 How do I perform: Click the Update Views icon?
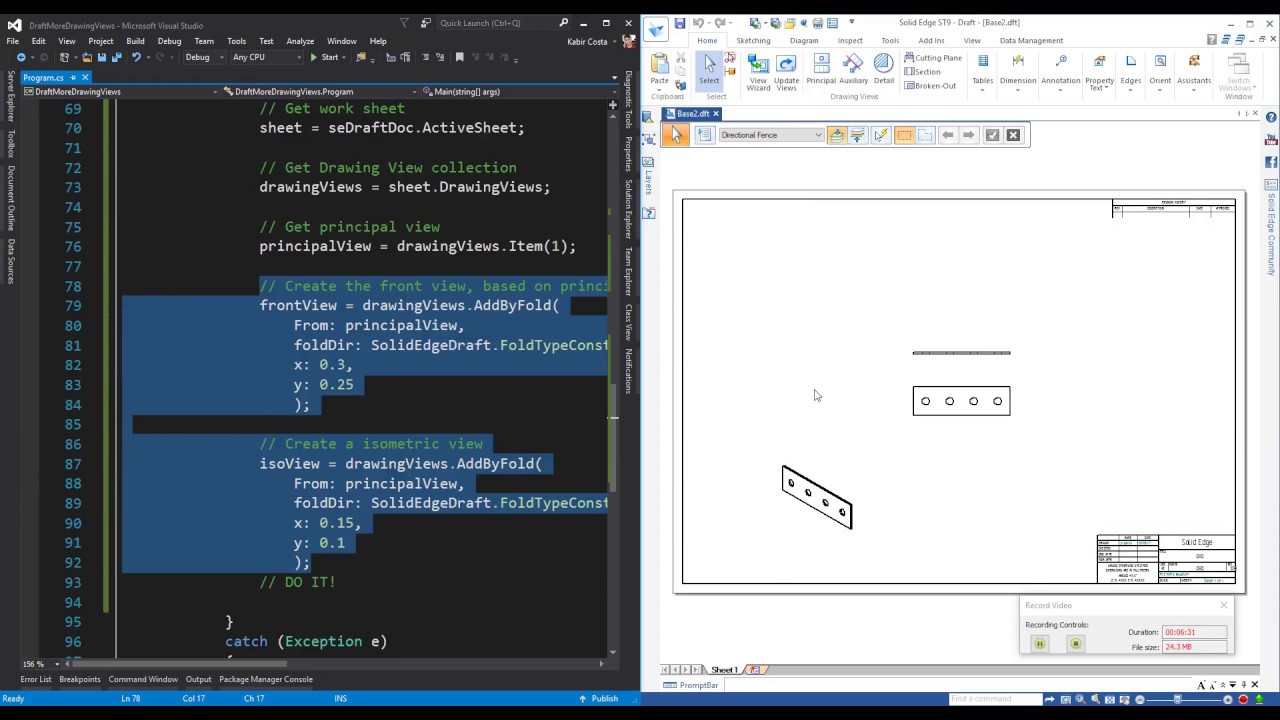(787, 72)
